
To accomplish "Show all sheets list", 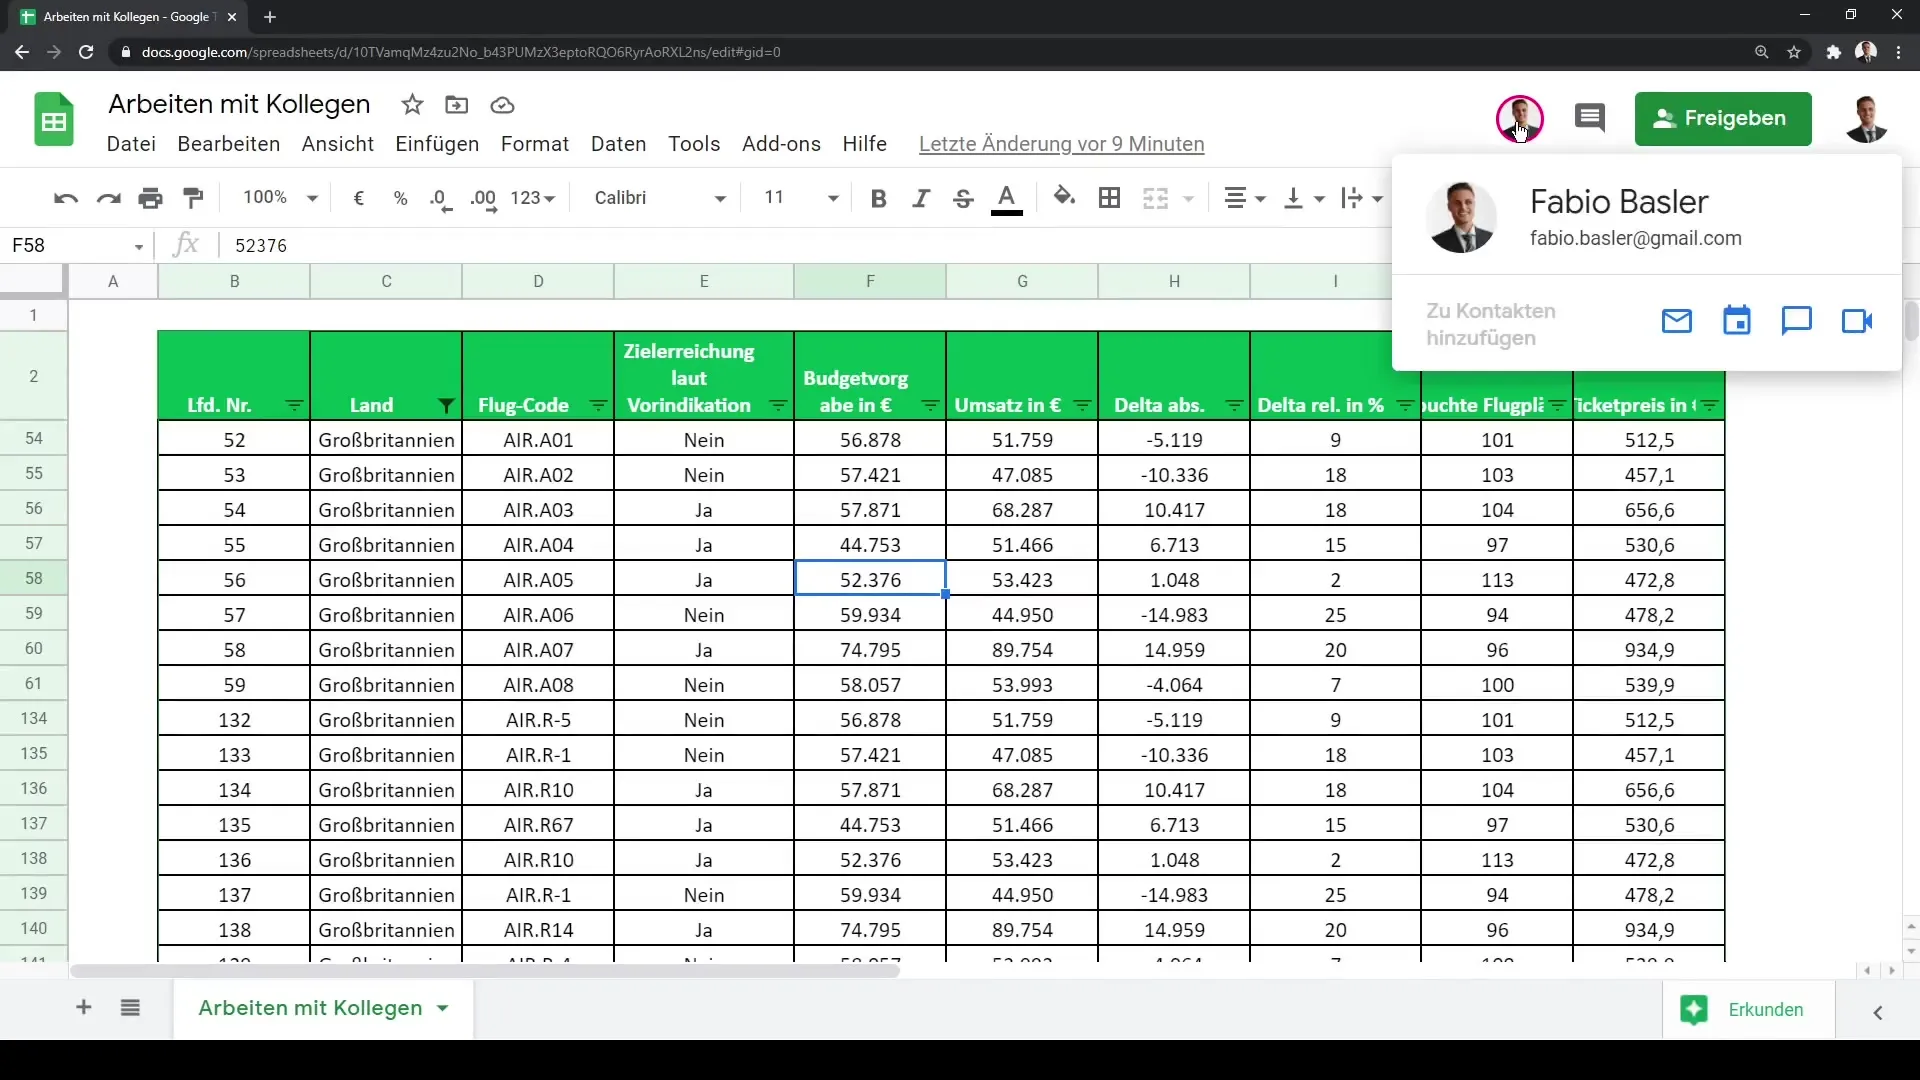I will 130,1008.
